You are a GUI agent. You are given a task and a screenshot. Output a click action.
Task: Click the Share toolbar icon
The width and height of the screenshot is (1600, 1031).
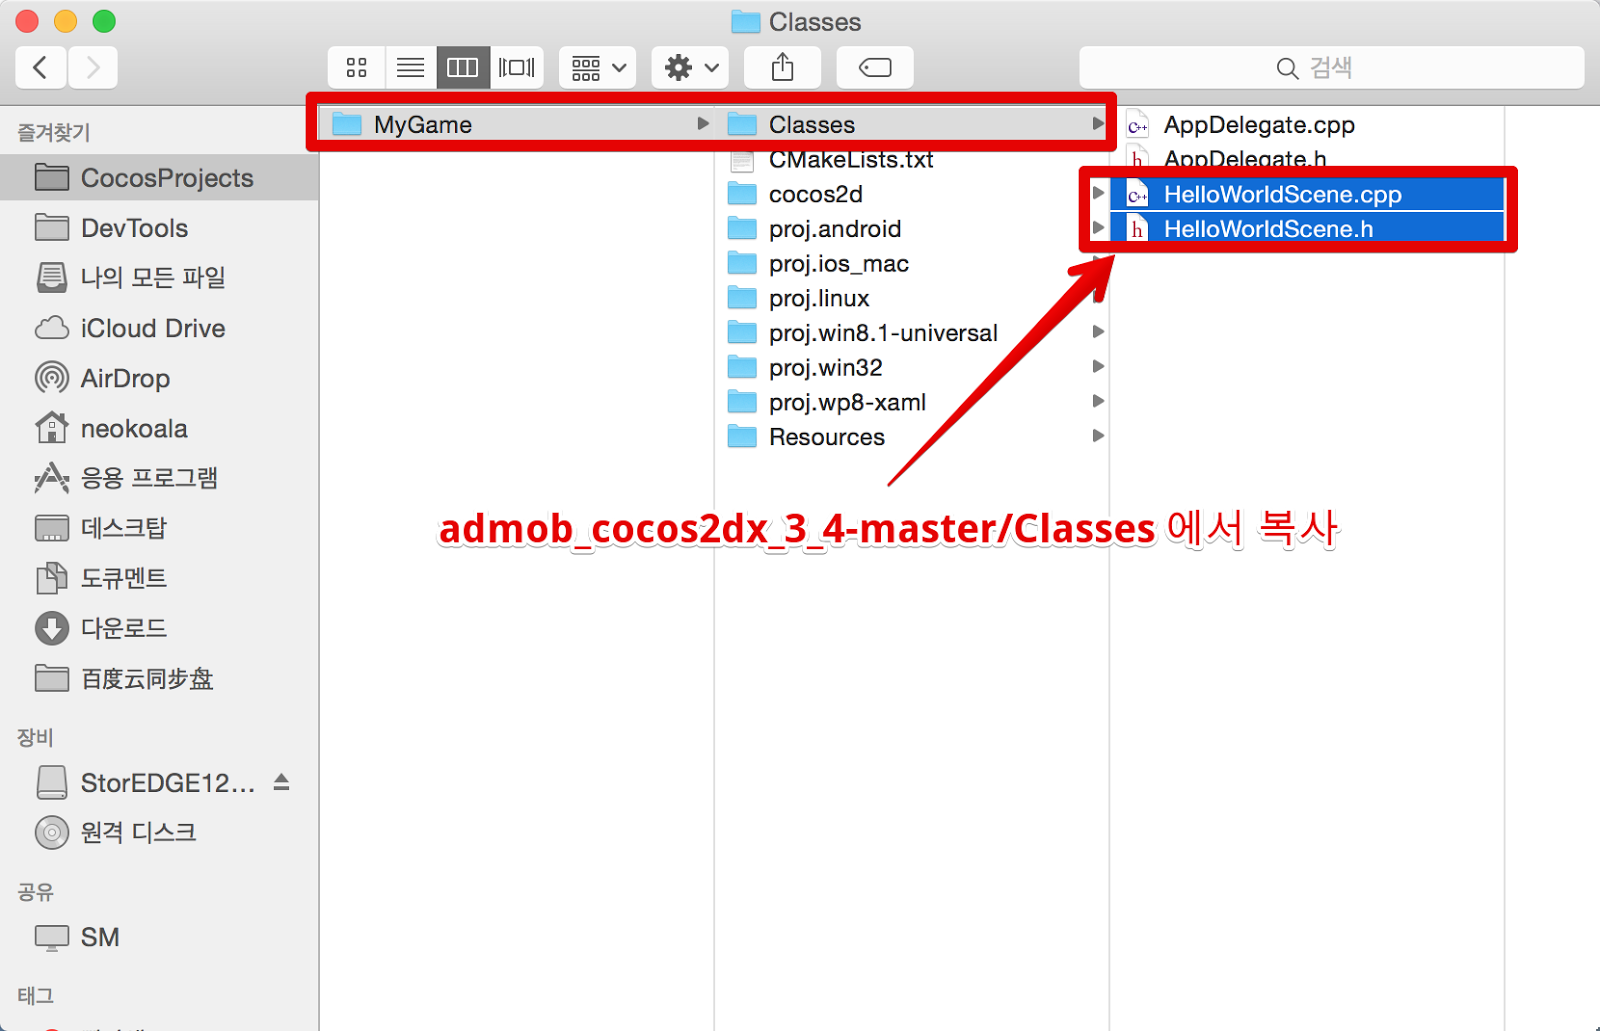pyautogui.click(x=782, y=67)
